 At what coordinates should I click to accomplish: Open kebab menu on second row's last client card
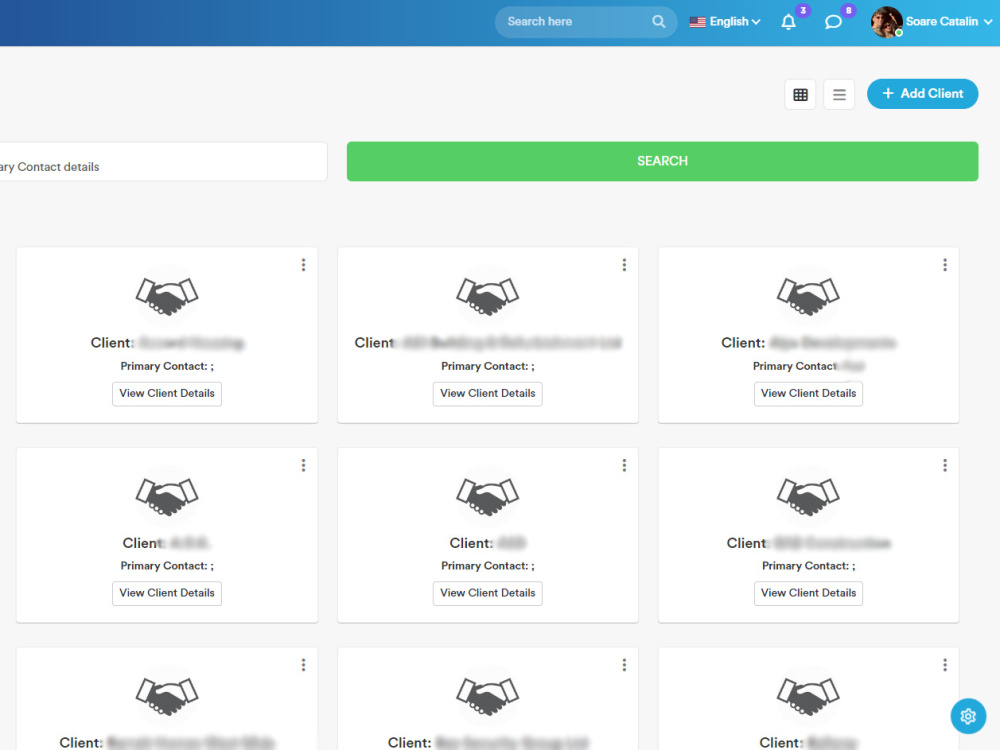(x=945, y=466)
